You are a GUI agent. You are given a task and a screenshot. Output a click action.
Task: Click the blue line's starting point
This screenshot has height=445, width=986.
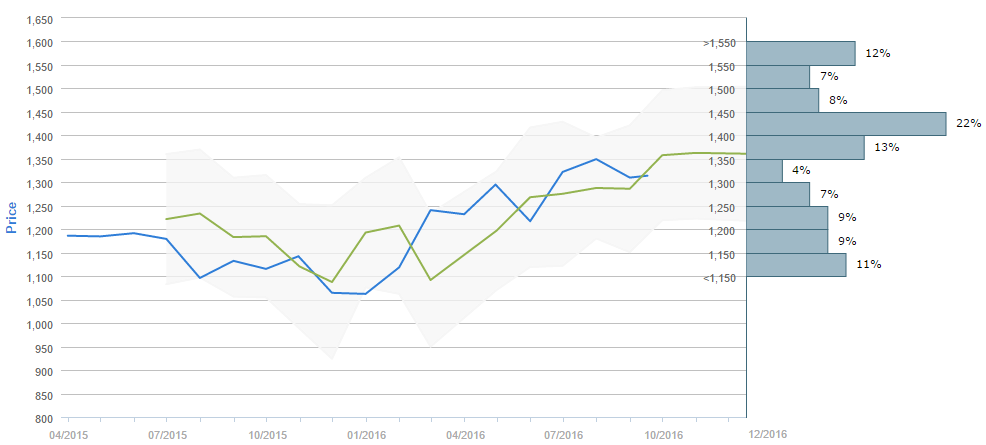[x=67, y=236]
